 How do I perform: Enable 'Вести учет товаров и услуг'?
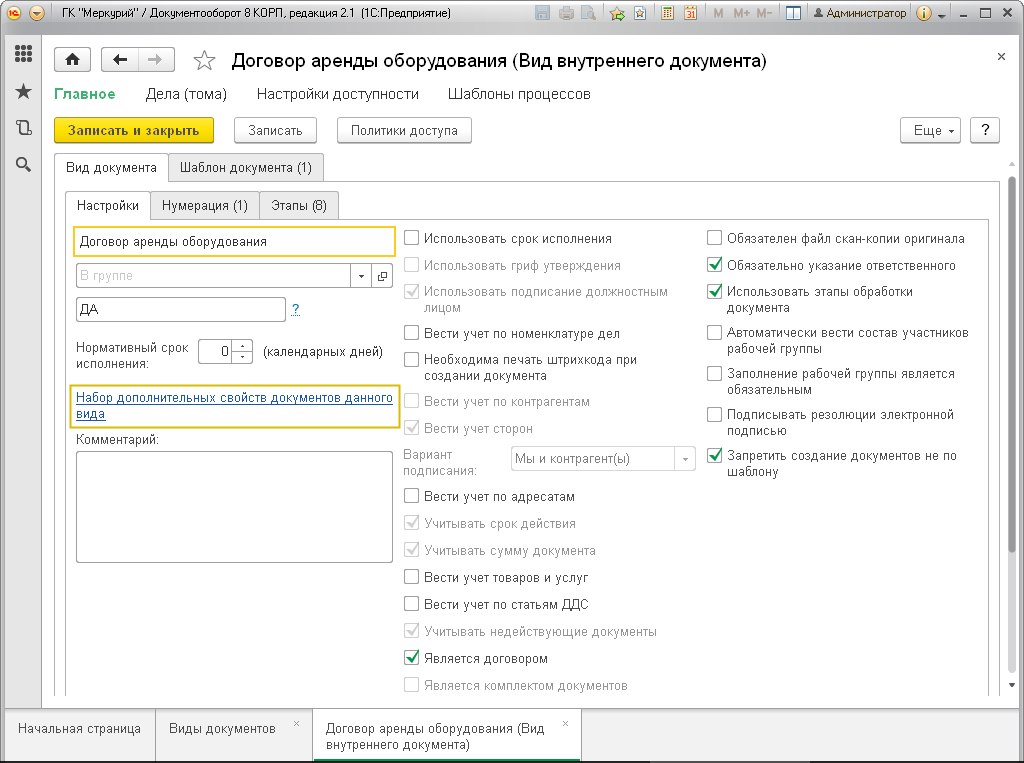pos(411,577)
